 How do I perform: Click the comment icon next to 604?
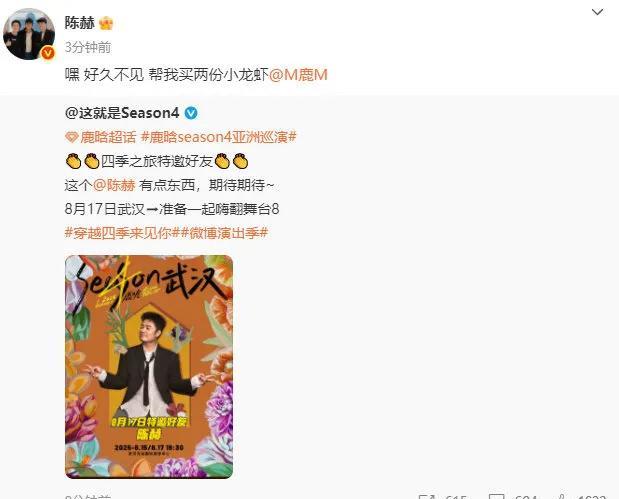pyautogui.click(x=496, y=497)
